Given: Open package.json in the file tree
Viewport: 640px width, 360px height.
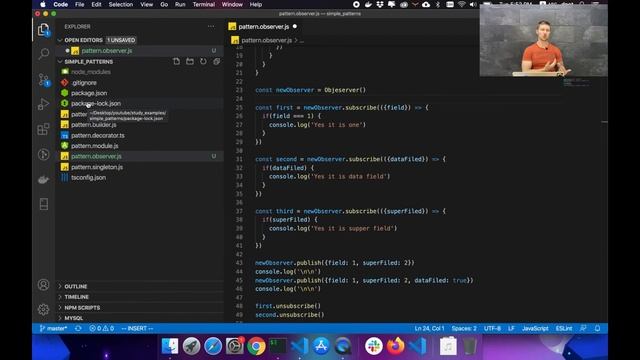Looking at the screenshot, I should pos(89,93).
